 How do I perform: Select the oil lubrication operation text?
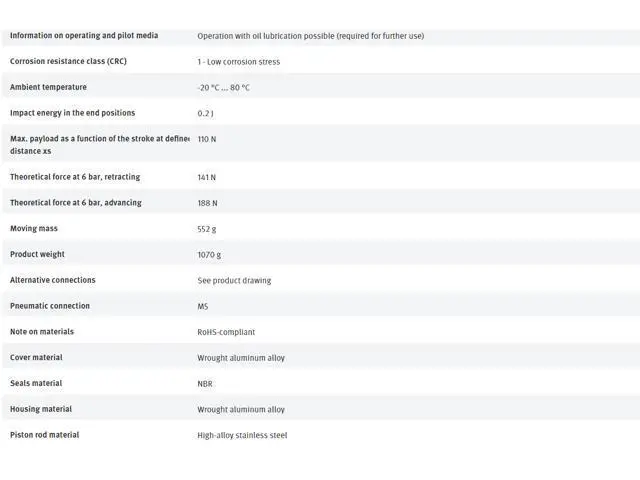click(310, 36)
